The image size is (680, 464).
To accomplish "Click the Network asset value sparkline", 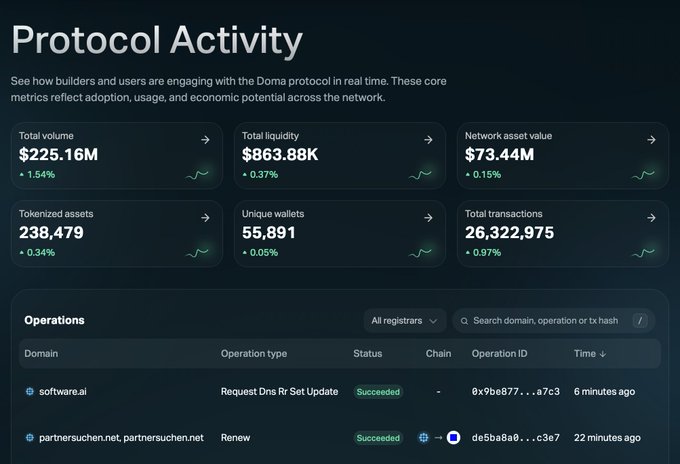I will 643,175.
